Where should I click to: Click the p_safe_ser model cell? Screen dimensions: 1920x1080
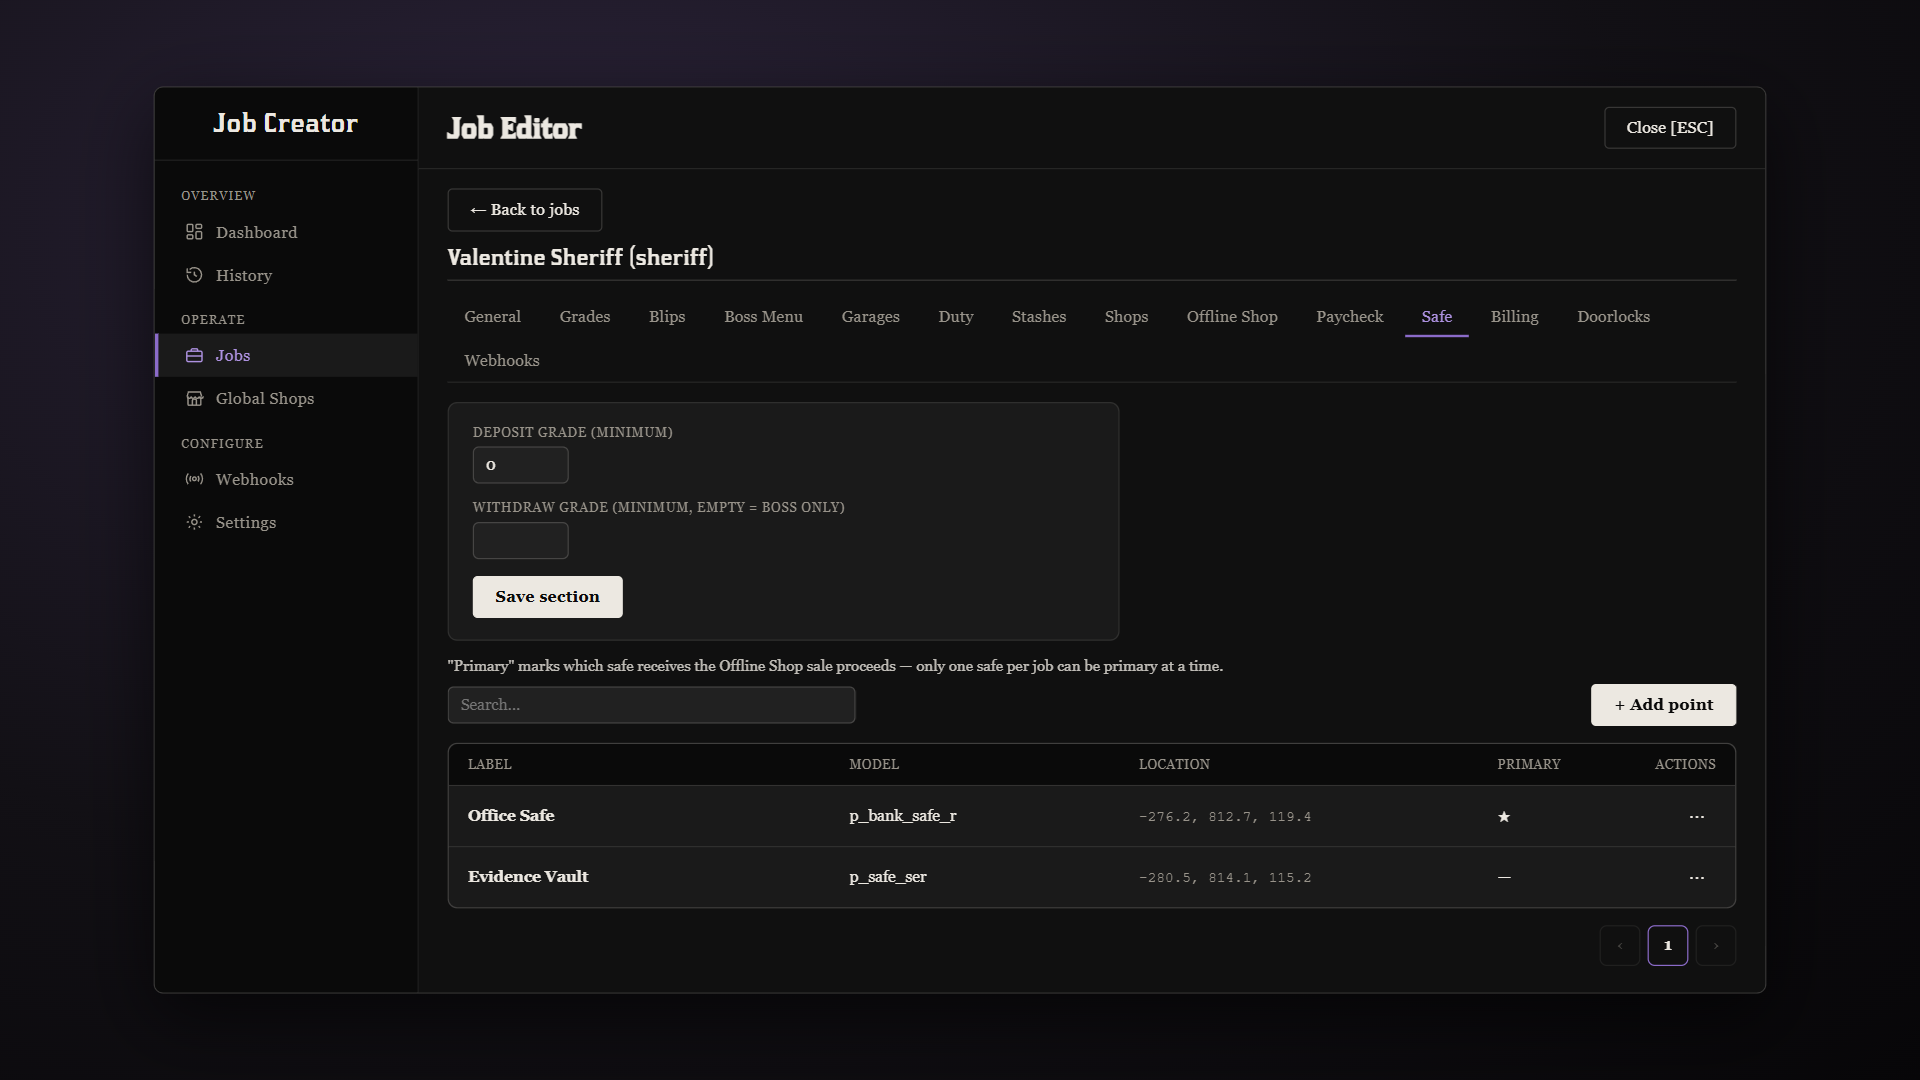[x=887, y=877]
